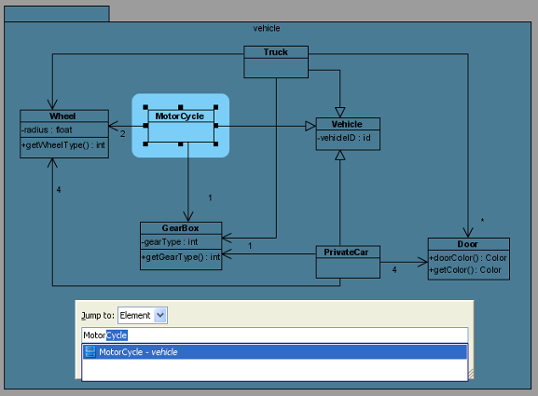
Task: Select getGearType() operation in GearBox
Action: (x=181, y=257)
